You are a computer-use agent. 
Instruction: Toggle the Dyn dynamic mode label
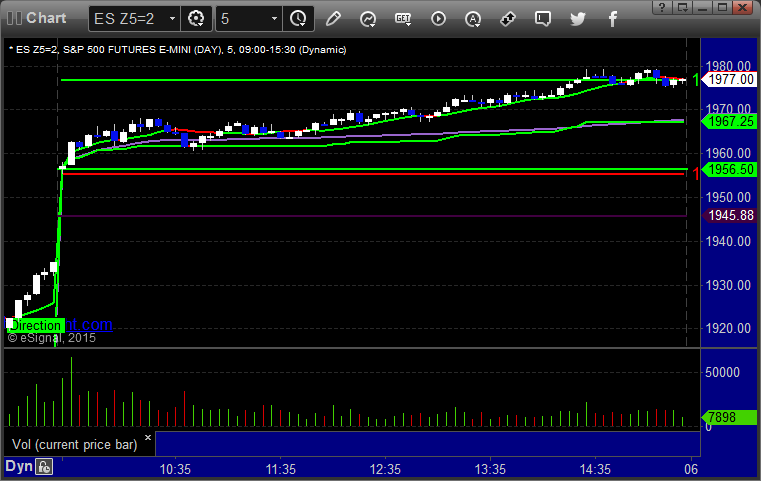tap(18, 466)
